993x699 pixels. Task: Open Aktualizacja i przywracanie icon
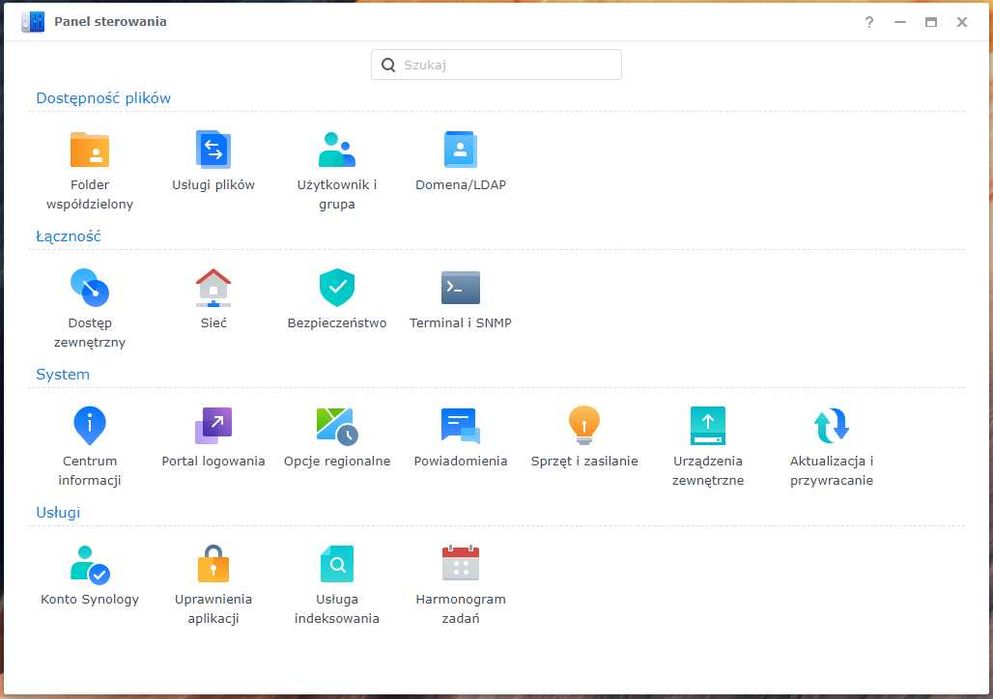832,426
